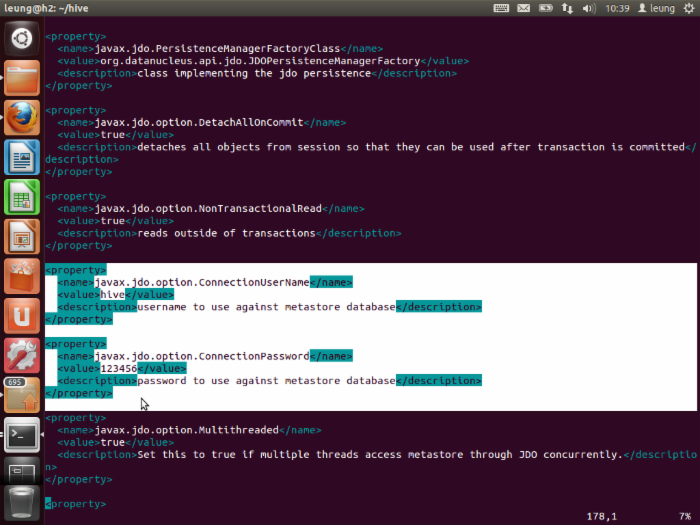
Task: Click the text javax.jdo.PersistenceManagerFactoryClass
Action: point(217,48)
